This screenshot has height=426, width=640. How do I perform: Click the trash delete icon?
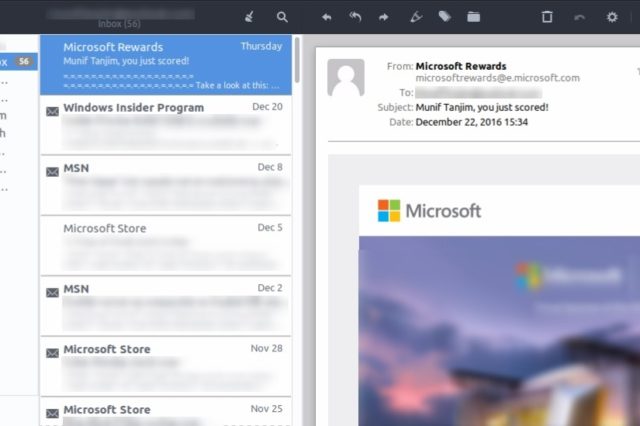point(547,17)
